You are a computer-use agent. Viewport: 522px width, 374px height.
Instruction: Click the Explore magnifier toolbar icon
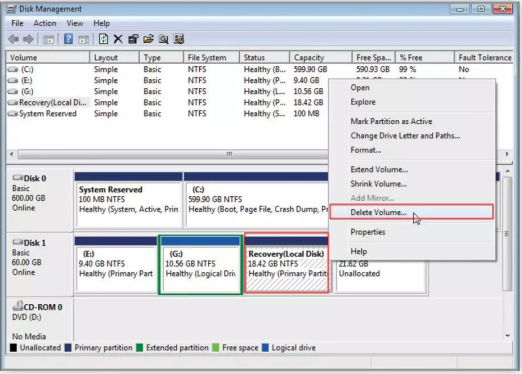coord(163,39)
